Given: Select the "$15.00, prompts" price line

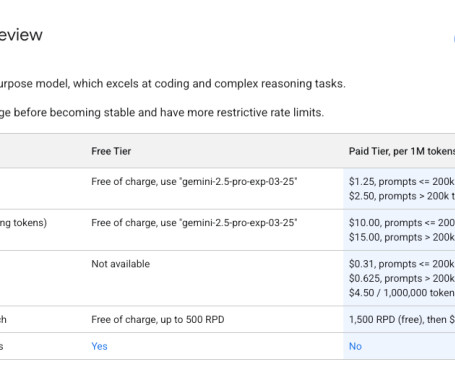Looking at the screenshot, I should (402, 237).
